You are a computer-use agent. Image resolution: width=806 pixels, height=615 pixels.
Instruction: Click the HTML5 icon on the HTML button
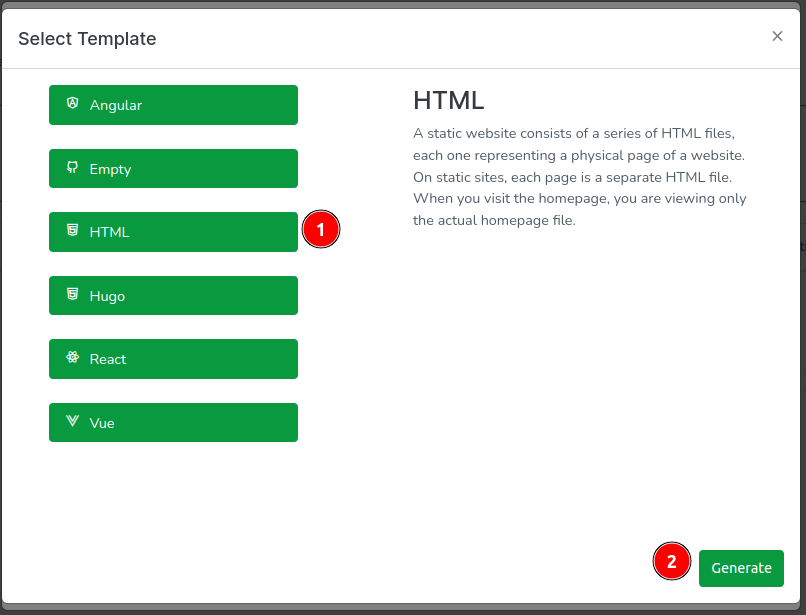click(x=72, y=231)
